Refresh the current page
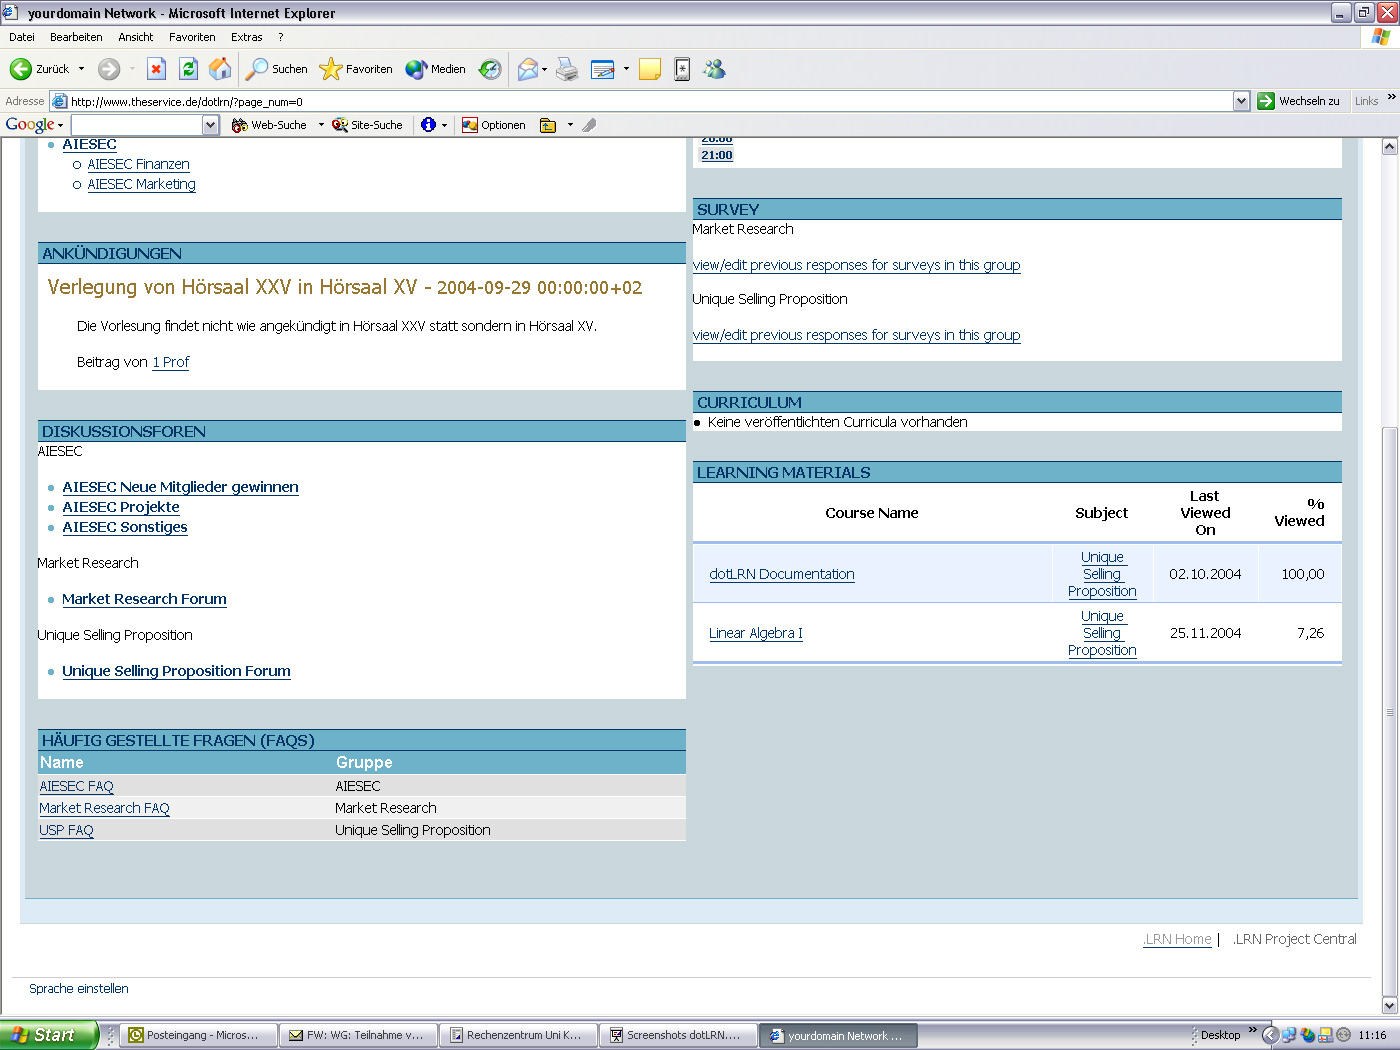Viewport: 1400px width, 1050px height. point(188,69)
